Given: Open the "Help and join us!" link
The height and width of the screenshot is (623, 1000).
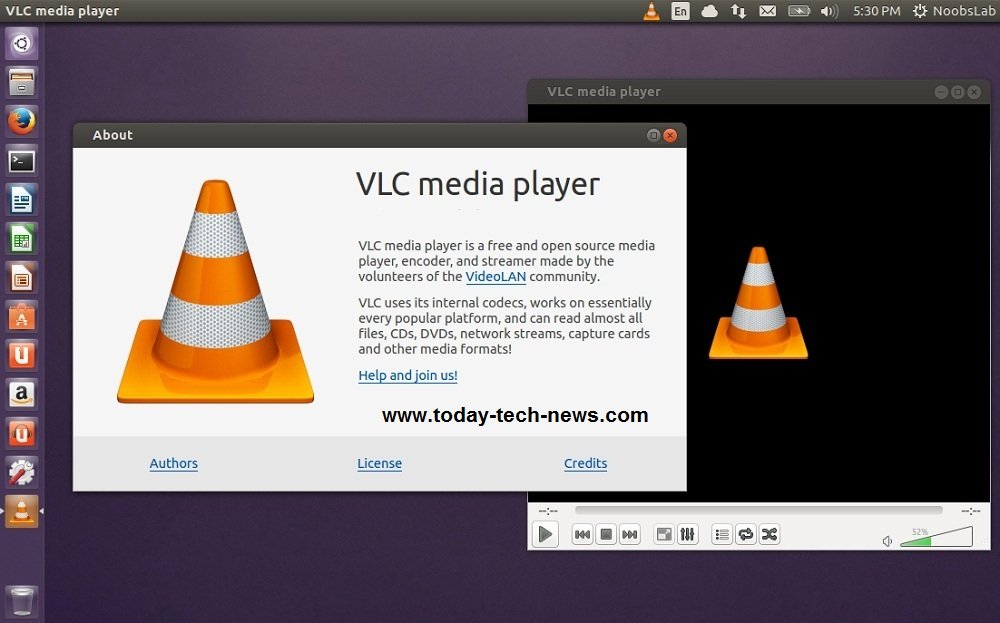Looking at the screenshot, I should (407, 375).
